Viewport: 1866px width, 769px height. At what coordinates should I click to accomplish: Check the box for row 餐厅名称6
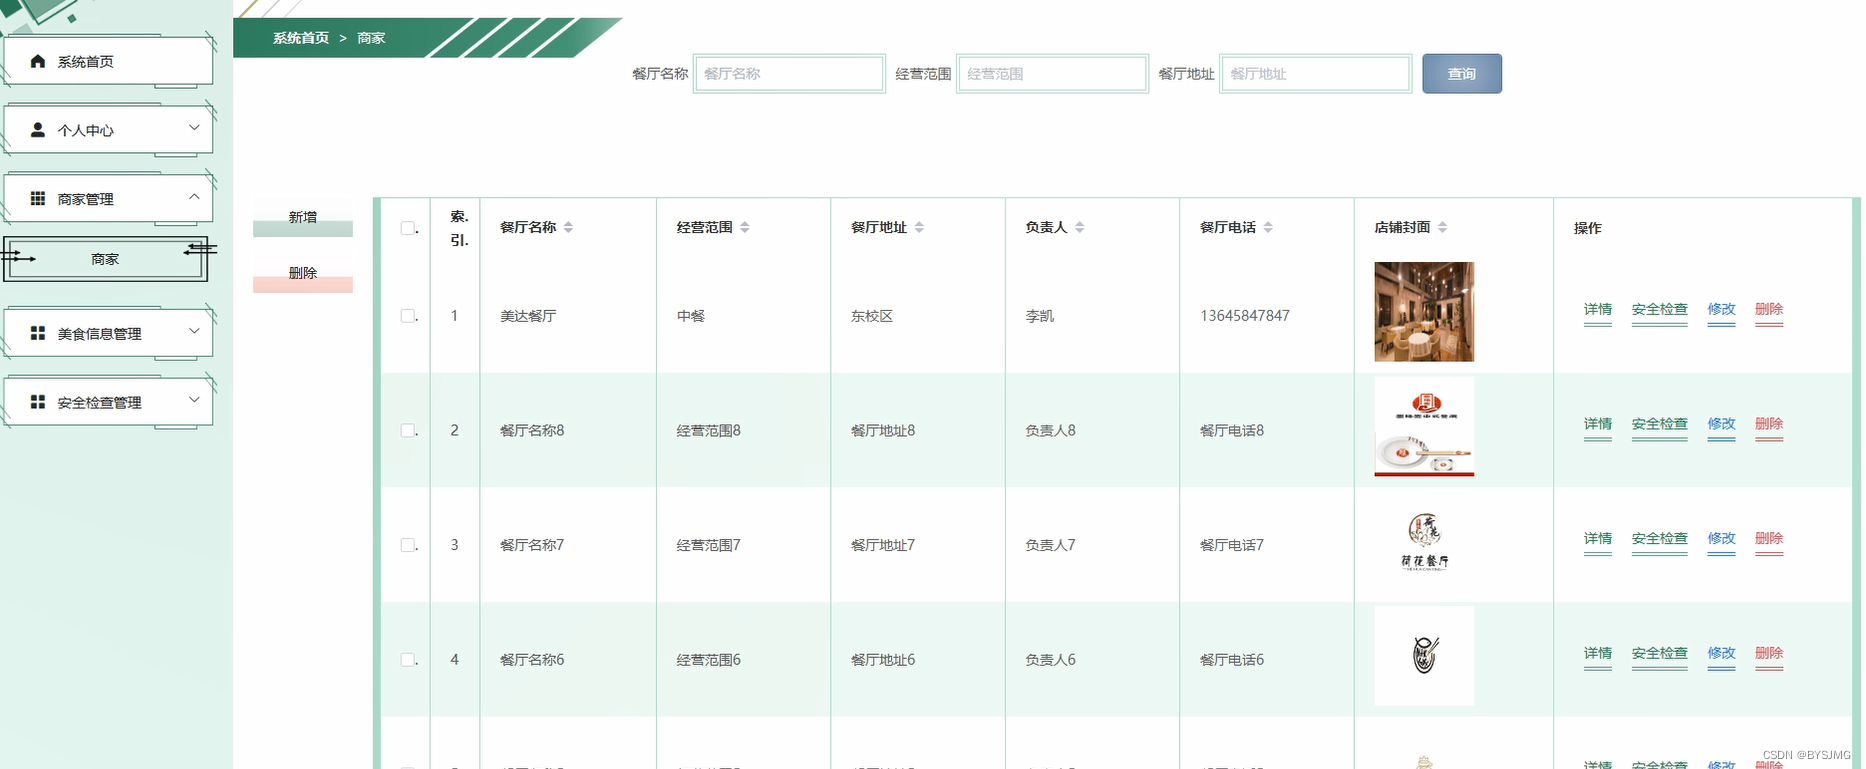click(408, 660)
